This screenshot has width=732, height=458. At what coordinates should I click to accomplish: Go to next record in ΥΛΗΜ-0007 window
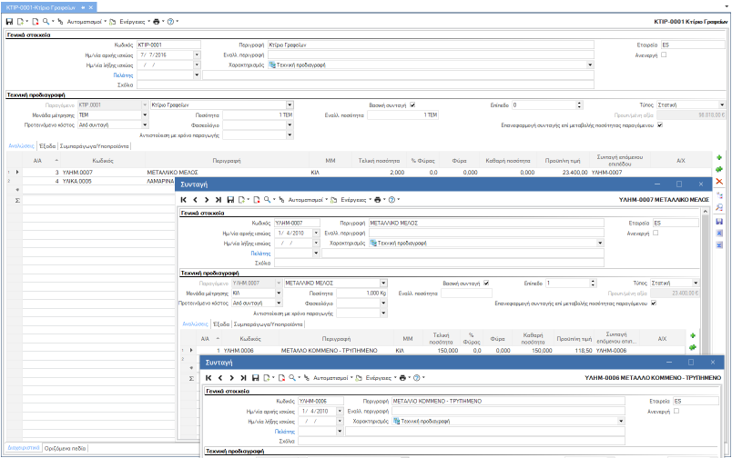(x=206, y=200)
